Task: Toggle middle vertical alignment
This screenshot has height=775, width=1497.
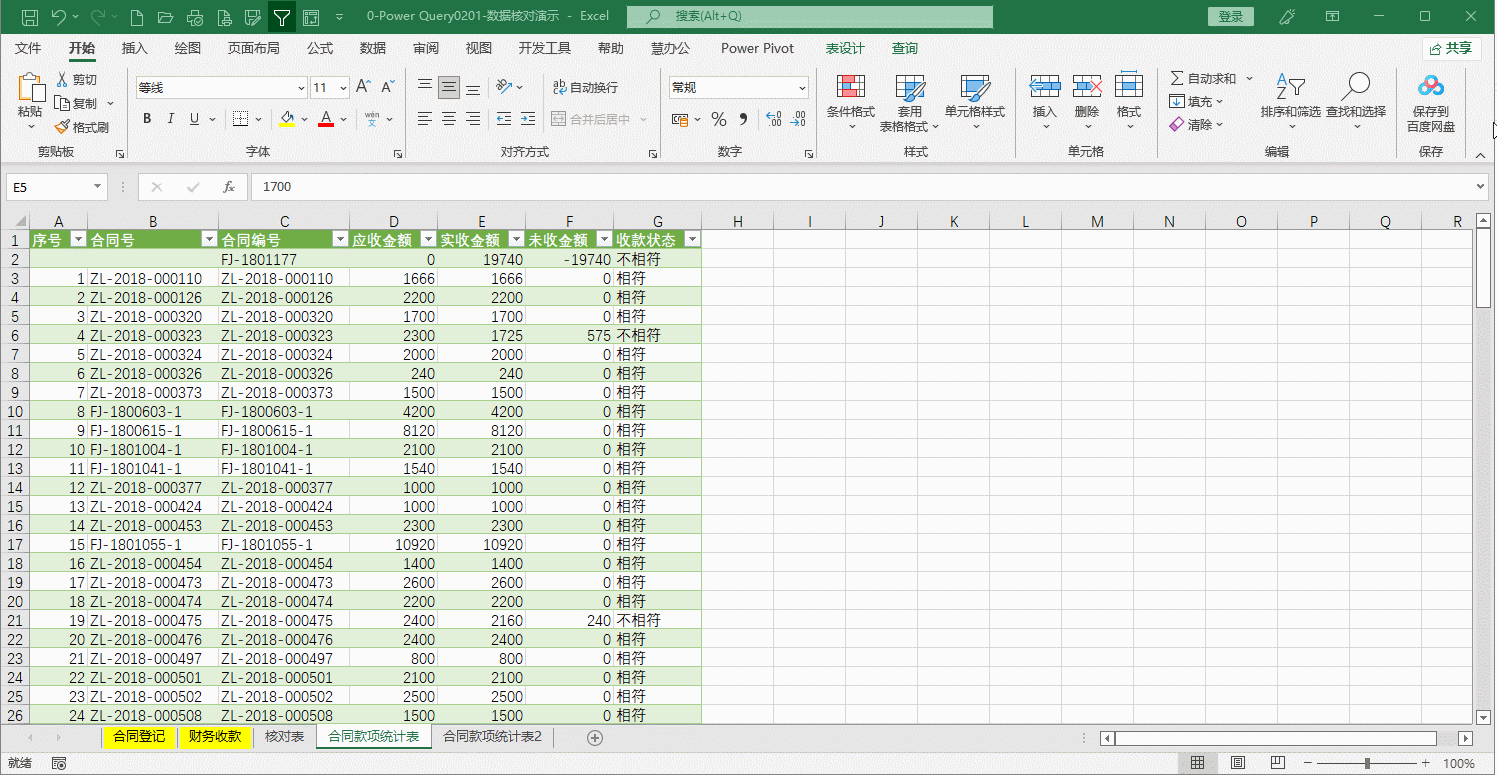Action: (x=449, y=88)
